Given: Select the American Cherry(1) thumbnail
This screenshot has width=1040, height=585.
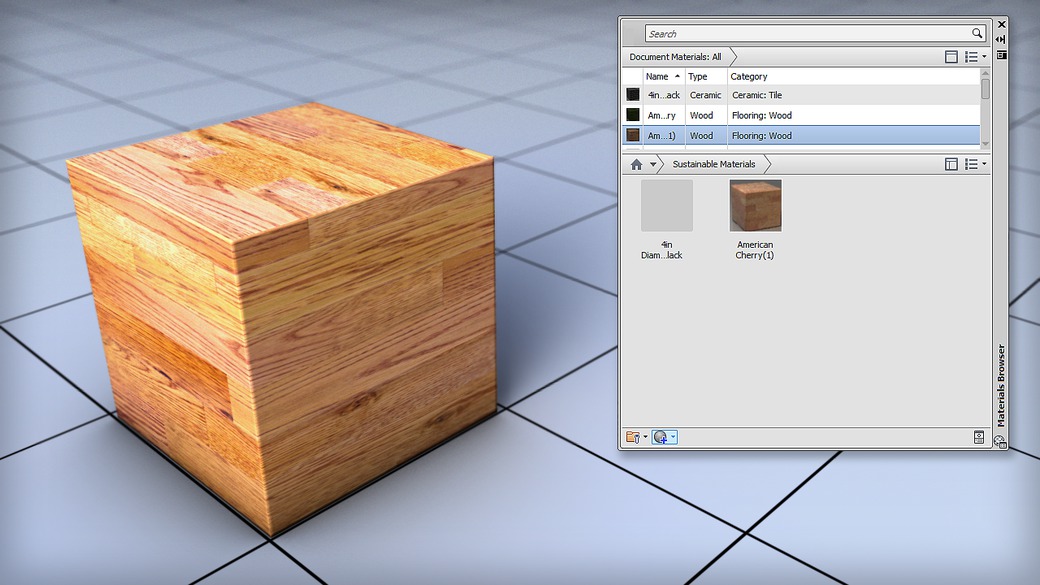Looking at the screenshot, I should pyautogui.click(x=755, y=206).
